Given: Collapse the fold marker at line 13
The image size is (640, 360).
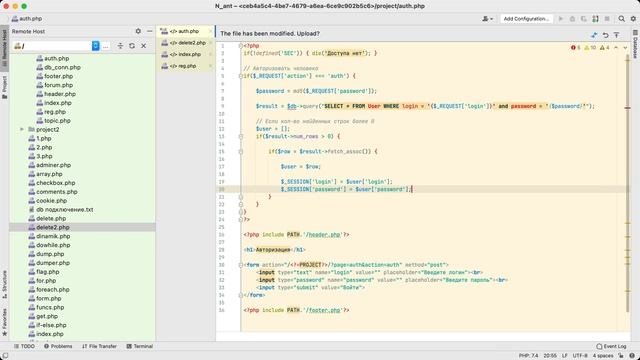Looking at the screenshot, I should point(241,136).
